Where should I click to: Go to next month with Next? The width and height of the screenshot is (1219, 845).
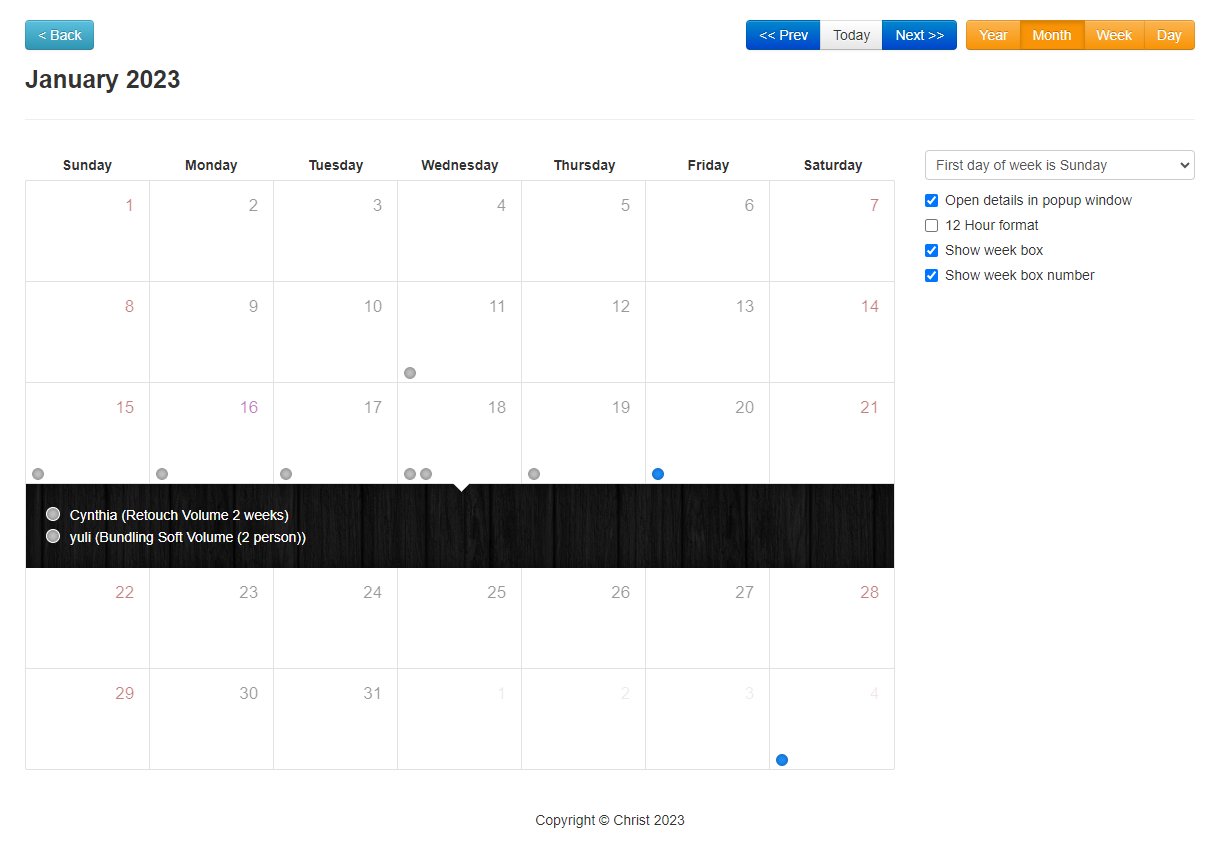pos(920,35)
